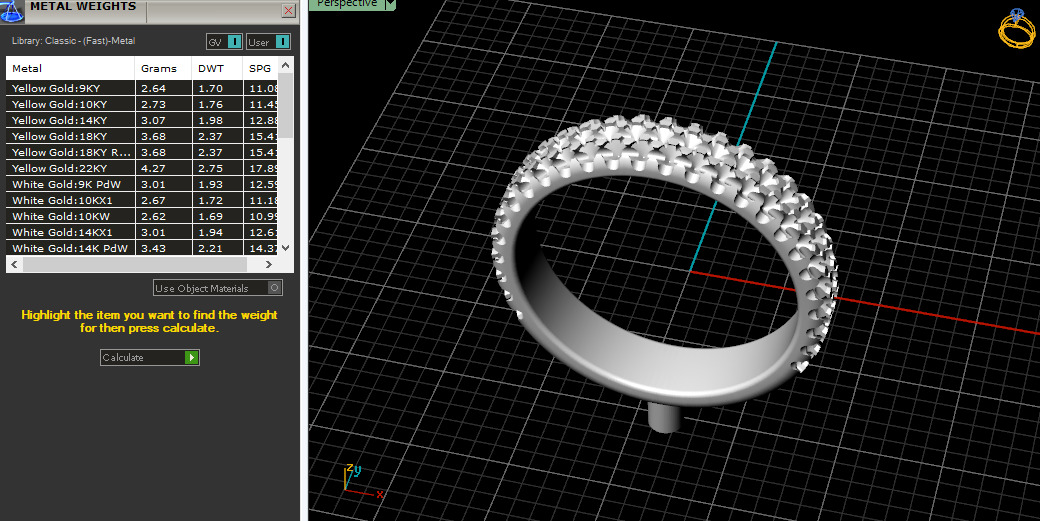Select the White Gold:9K PdW row
Image resolution: width=1040 pixels, height=521 pixels.
[142, 184]
